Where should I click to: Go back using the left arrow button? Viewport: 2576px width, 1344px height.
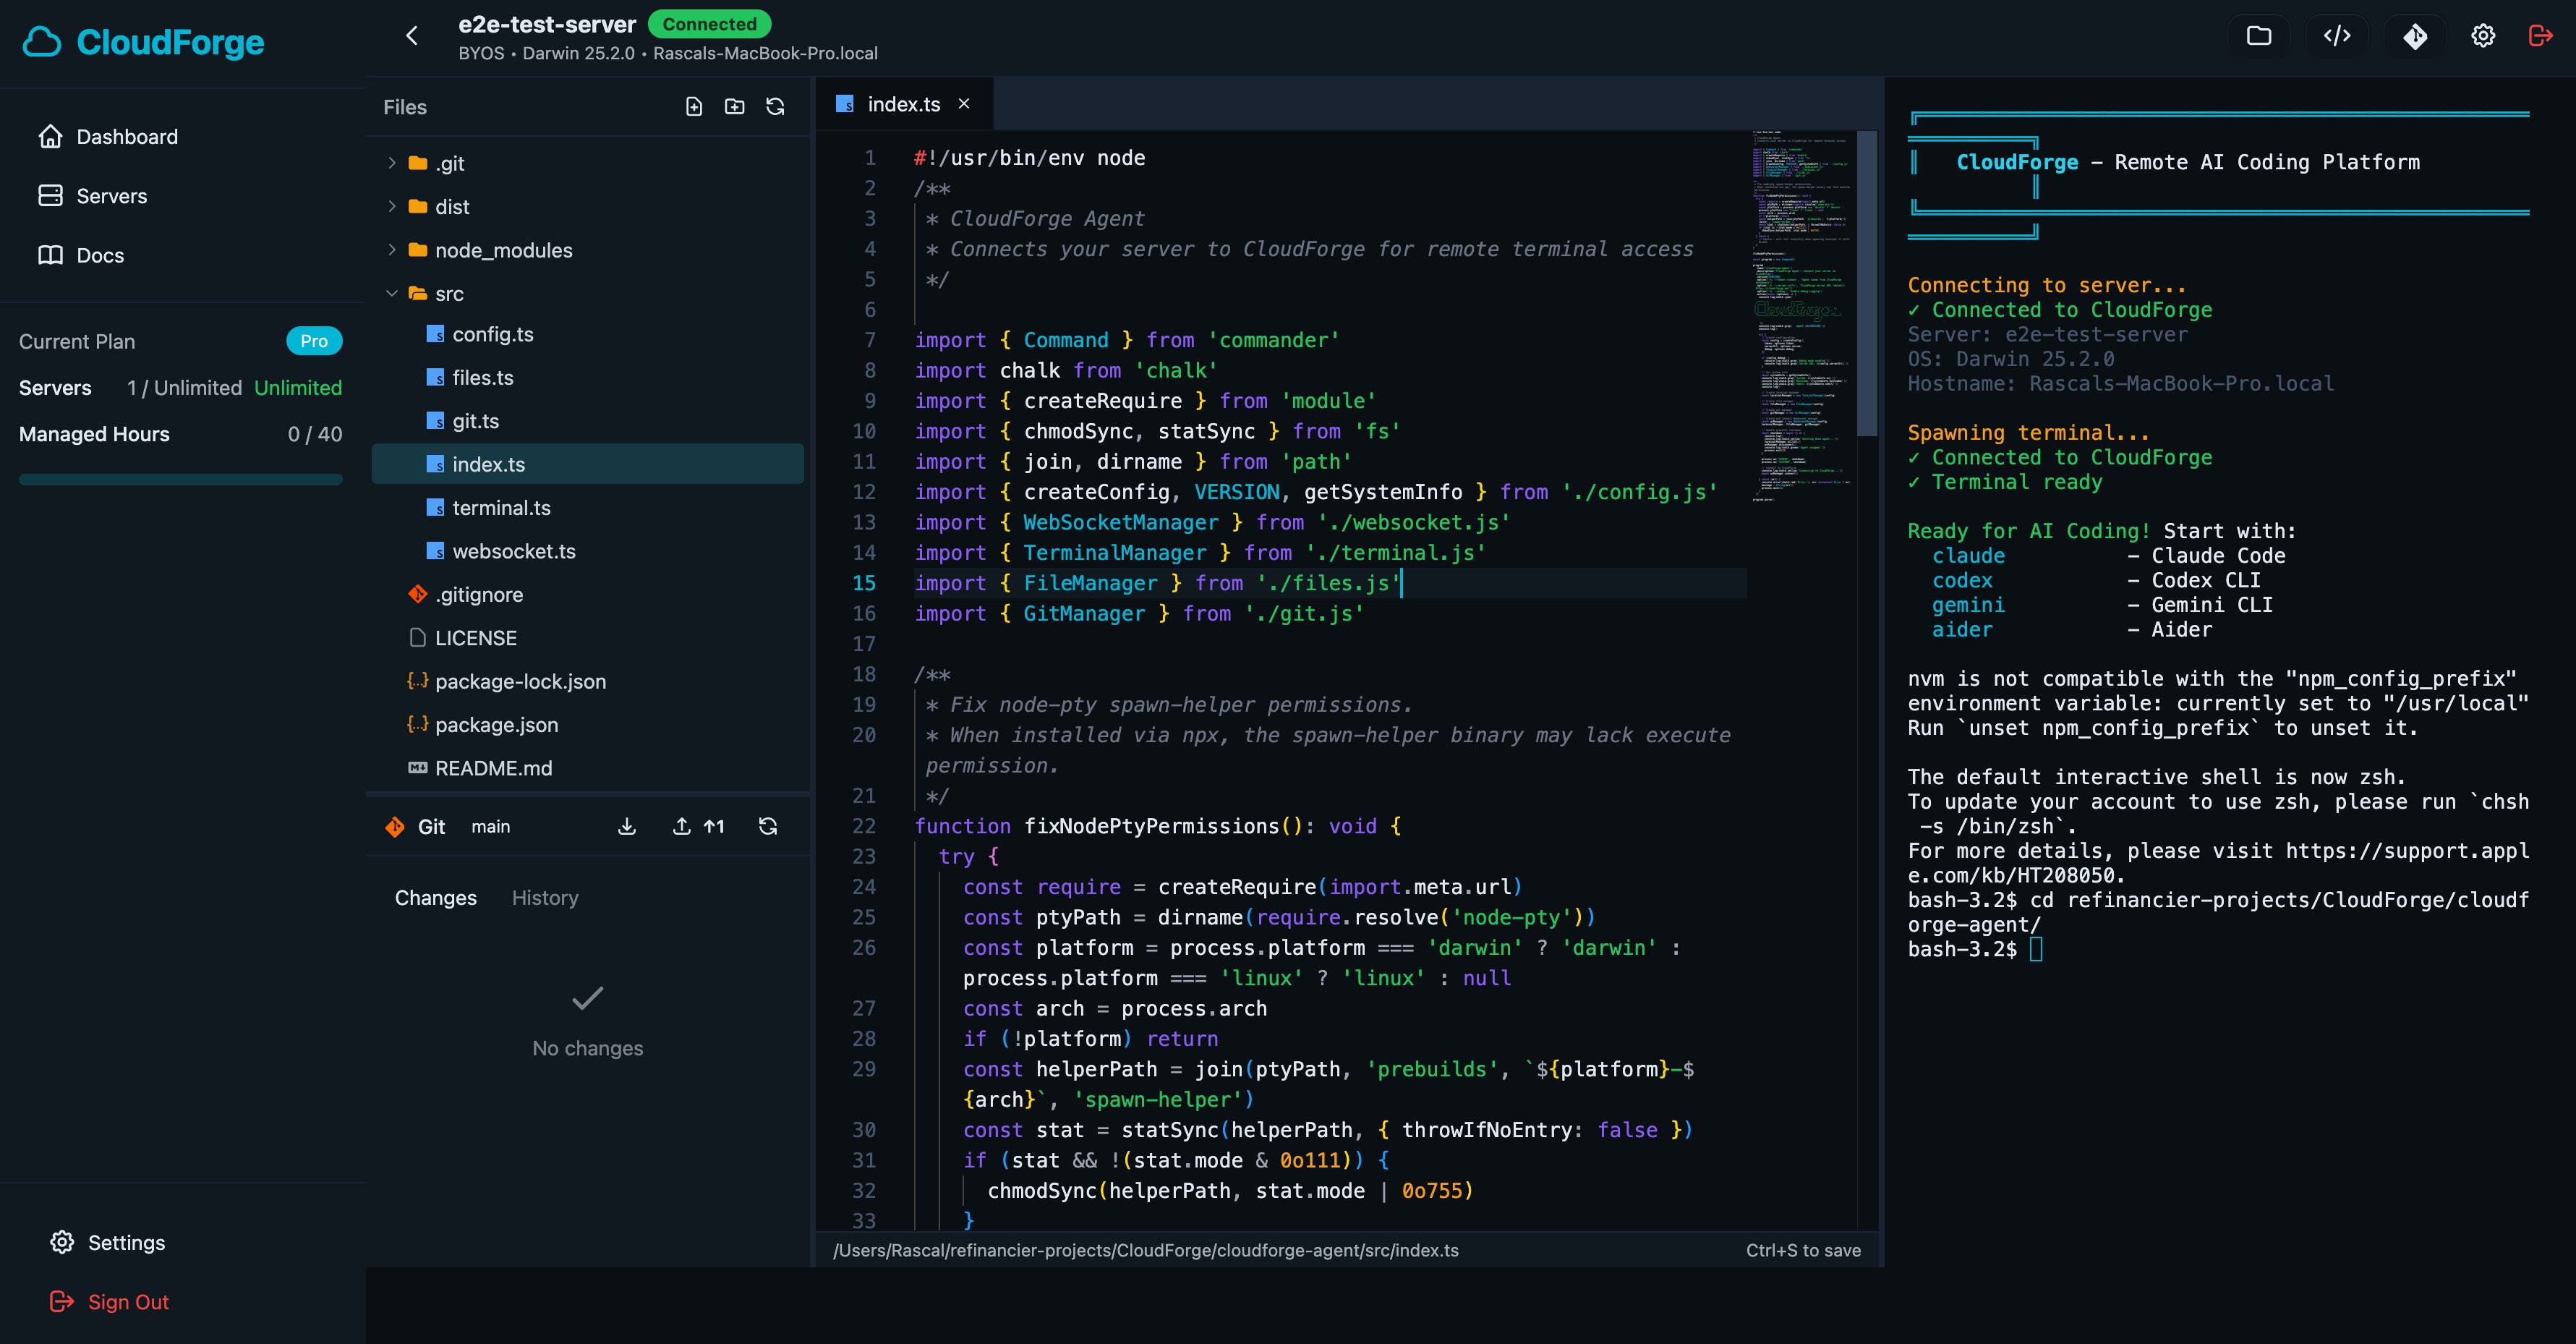(x=412, y=36)
